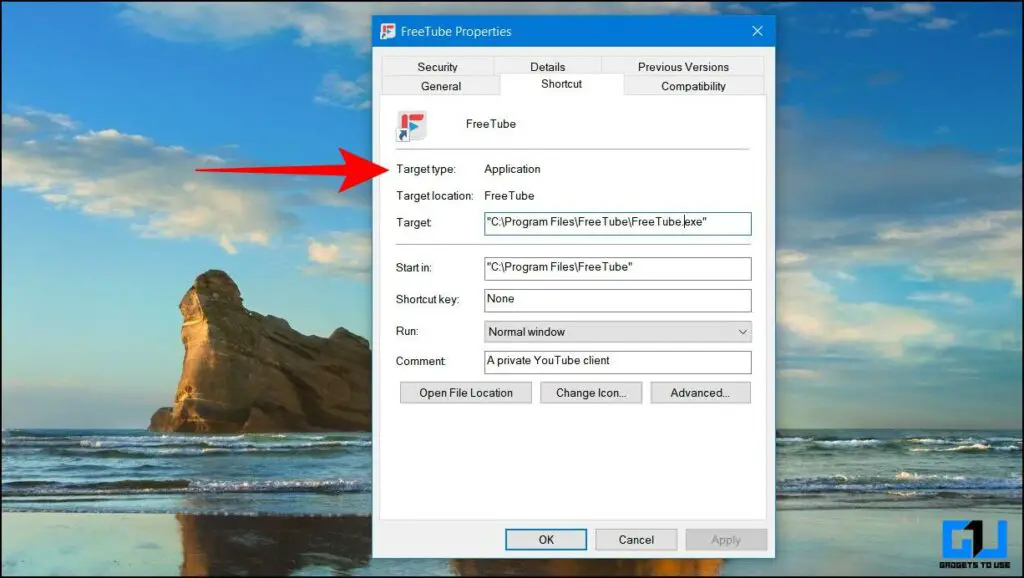Click the FreeTube name beside icon
Screen dimensions: 1024x578
click(x=490, y=124)
